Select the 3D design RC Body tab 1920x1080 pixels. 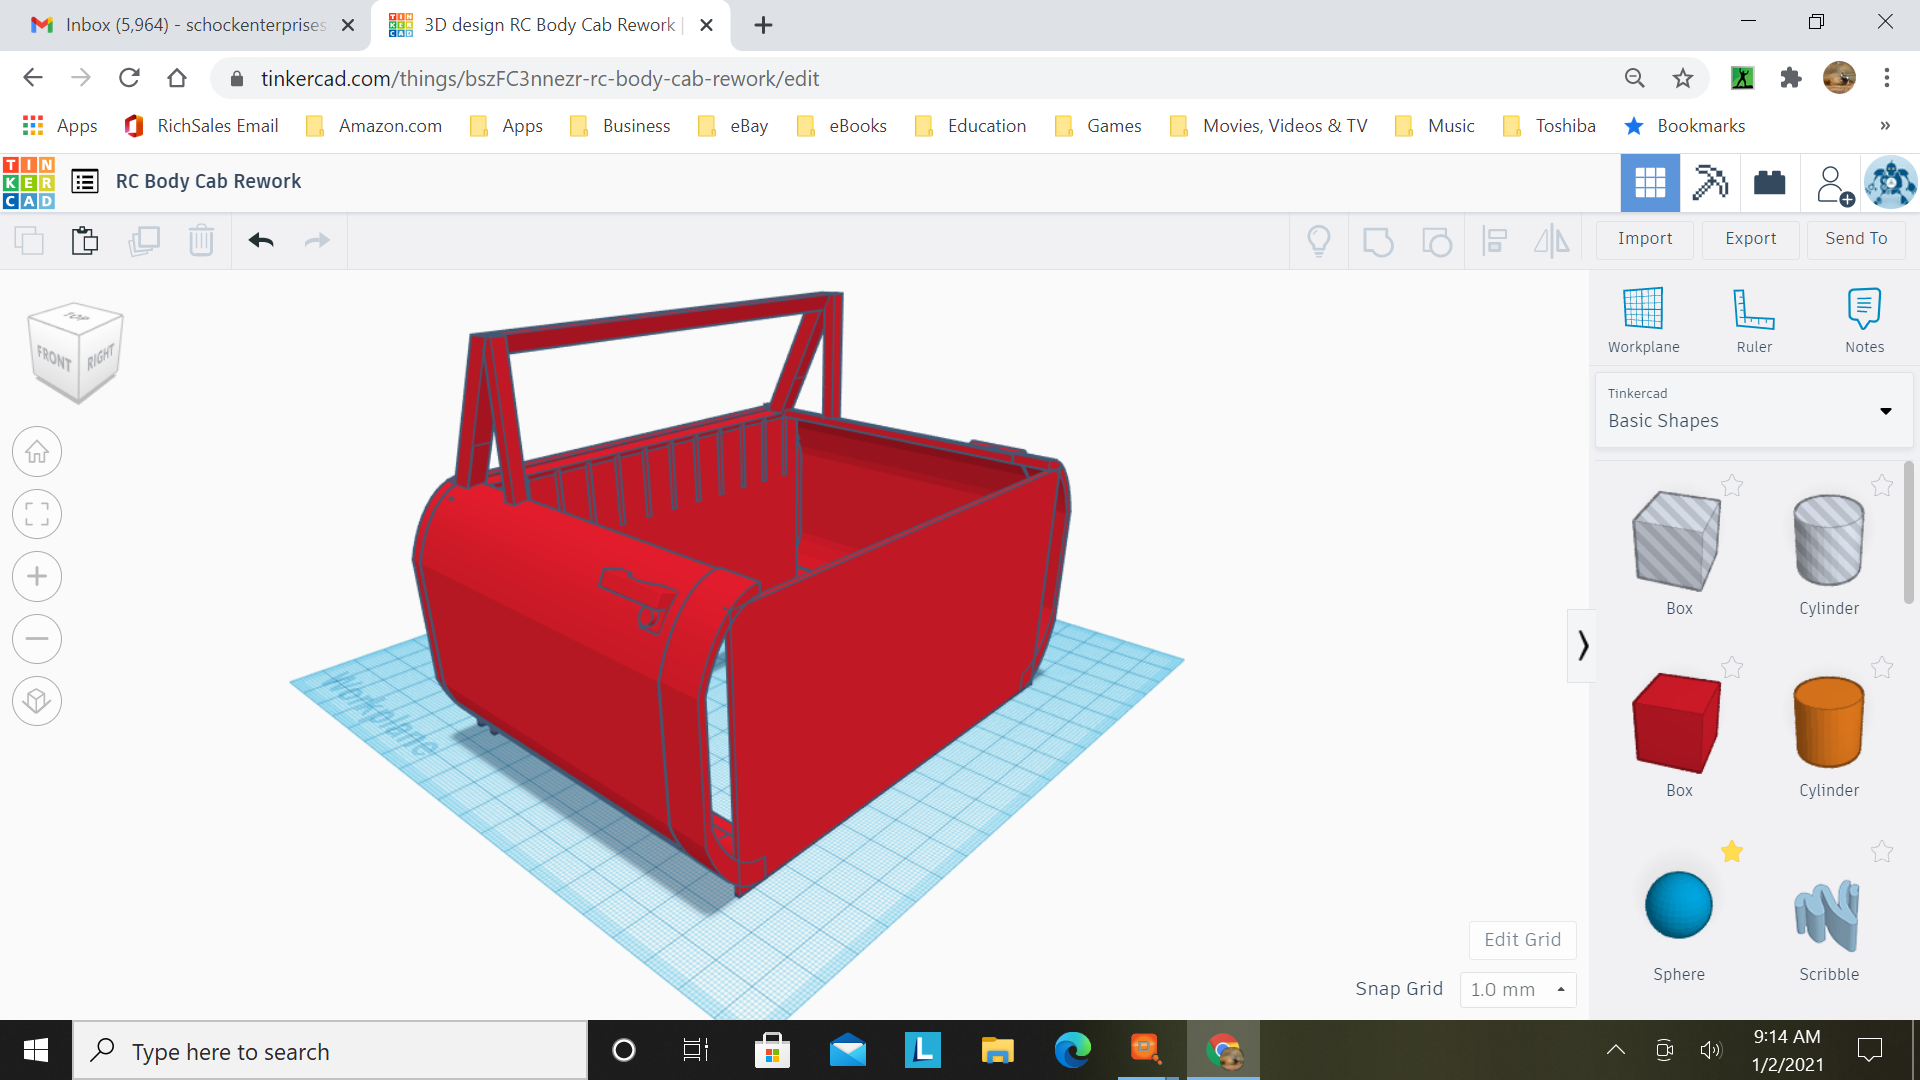(548, 25)
